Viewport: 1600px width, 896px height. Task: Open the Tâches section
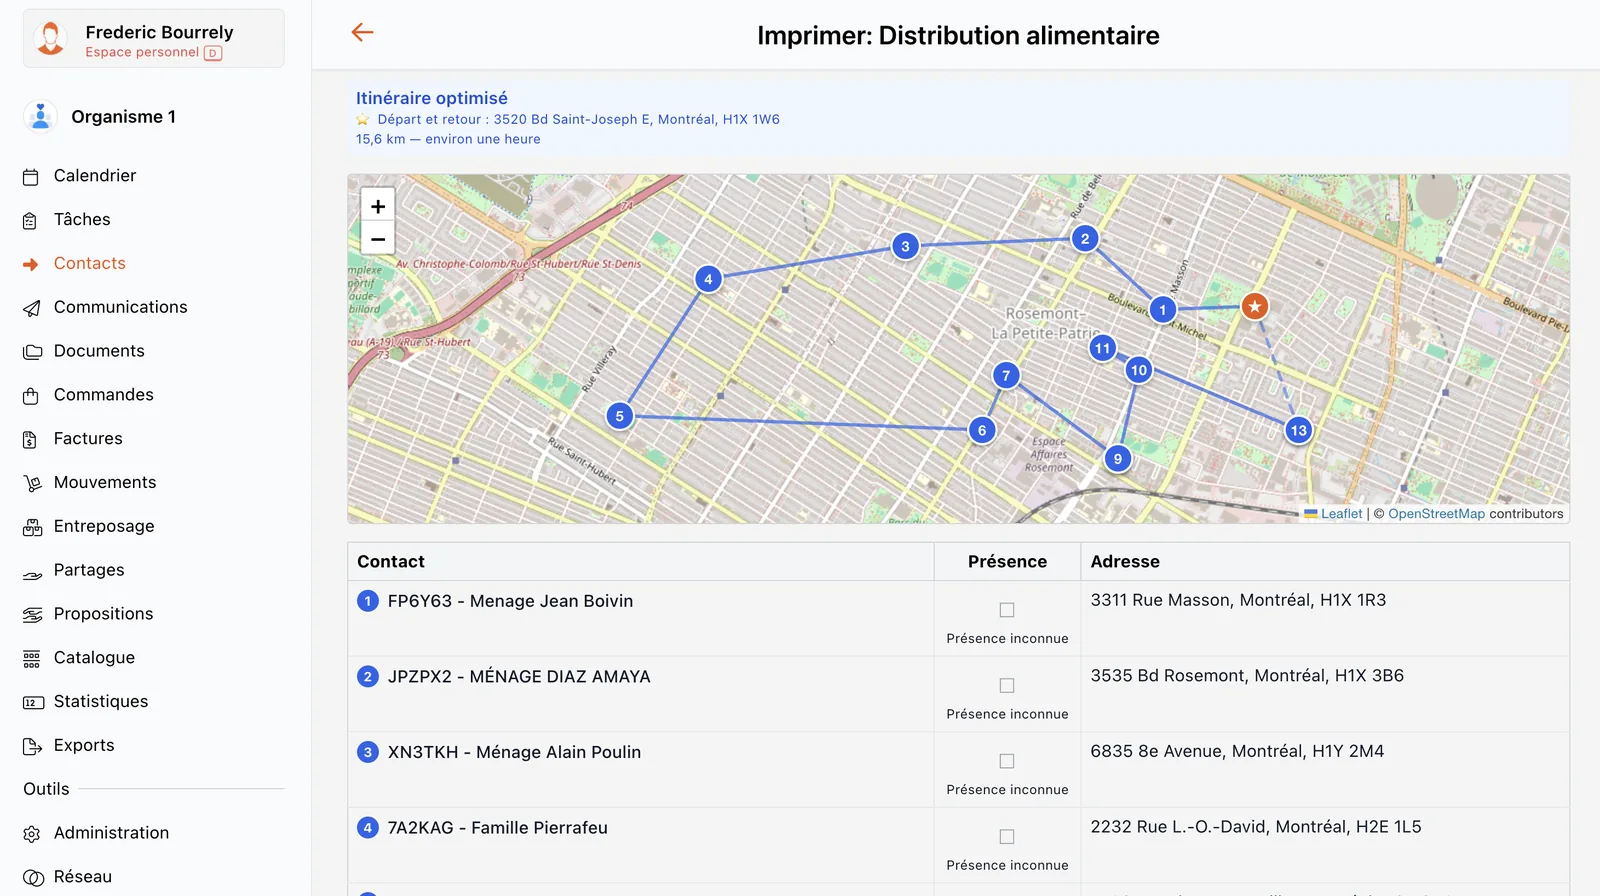click(82, 220)
